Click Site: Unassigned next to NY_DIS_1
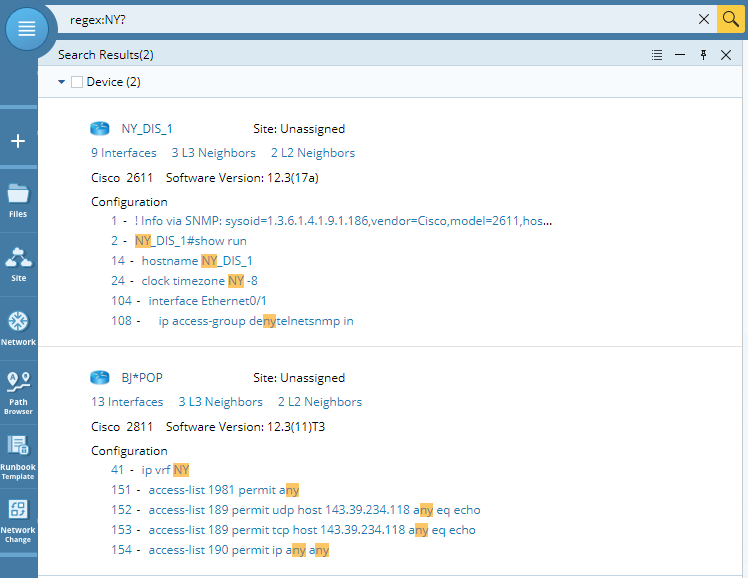Image resolution: width=748 pixels, height=578 pixels. click(x=299, y=129)
